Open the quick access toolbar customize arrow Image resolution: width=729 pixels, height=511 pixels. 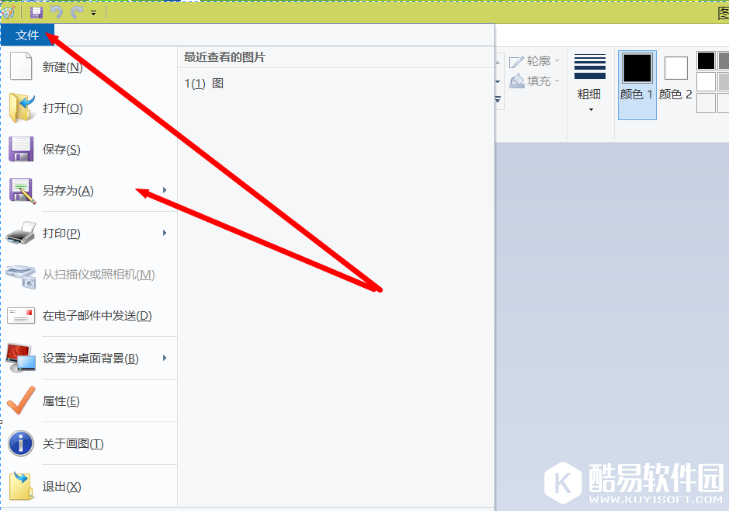pyautogui.click(x=93, y=13)
